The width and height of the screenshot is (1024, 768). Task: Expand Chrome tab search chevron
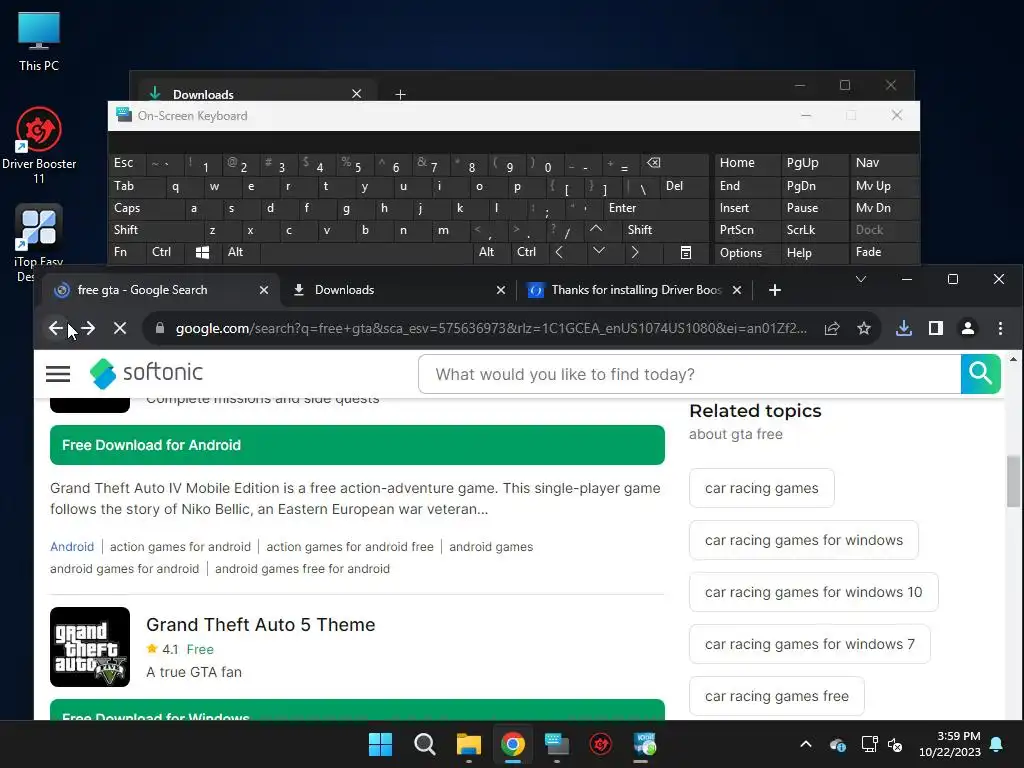coord(861,280)
